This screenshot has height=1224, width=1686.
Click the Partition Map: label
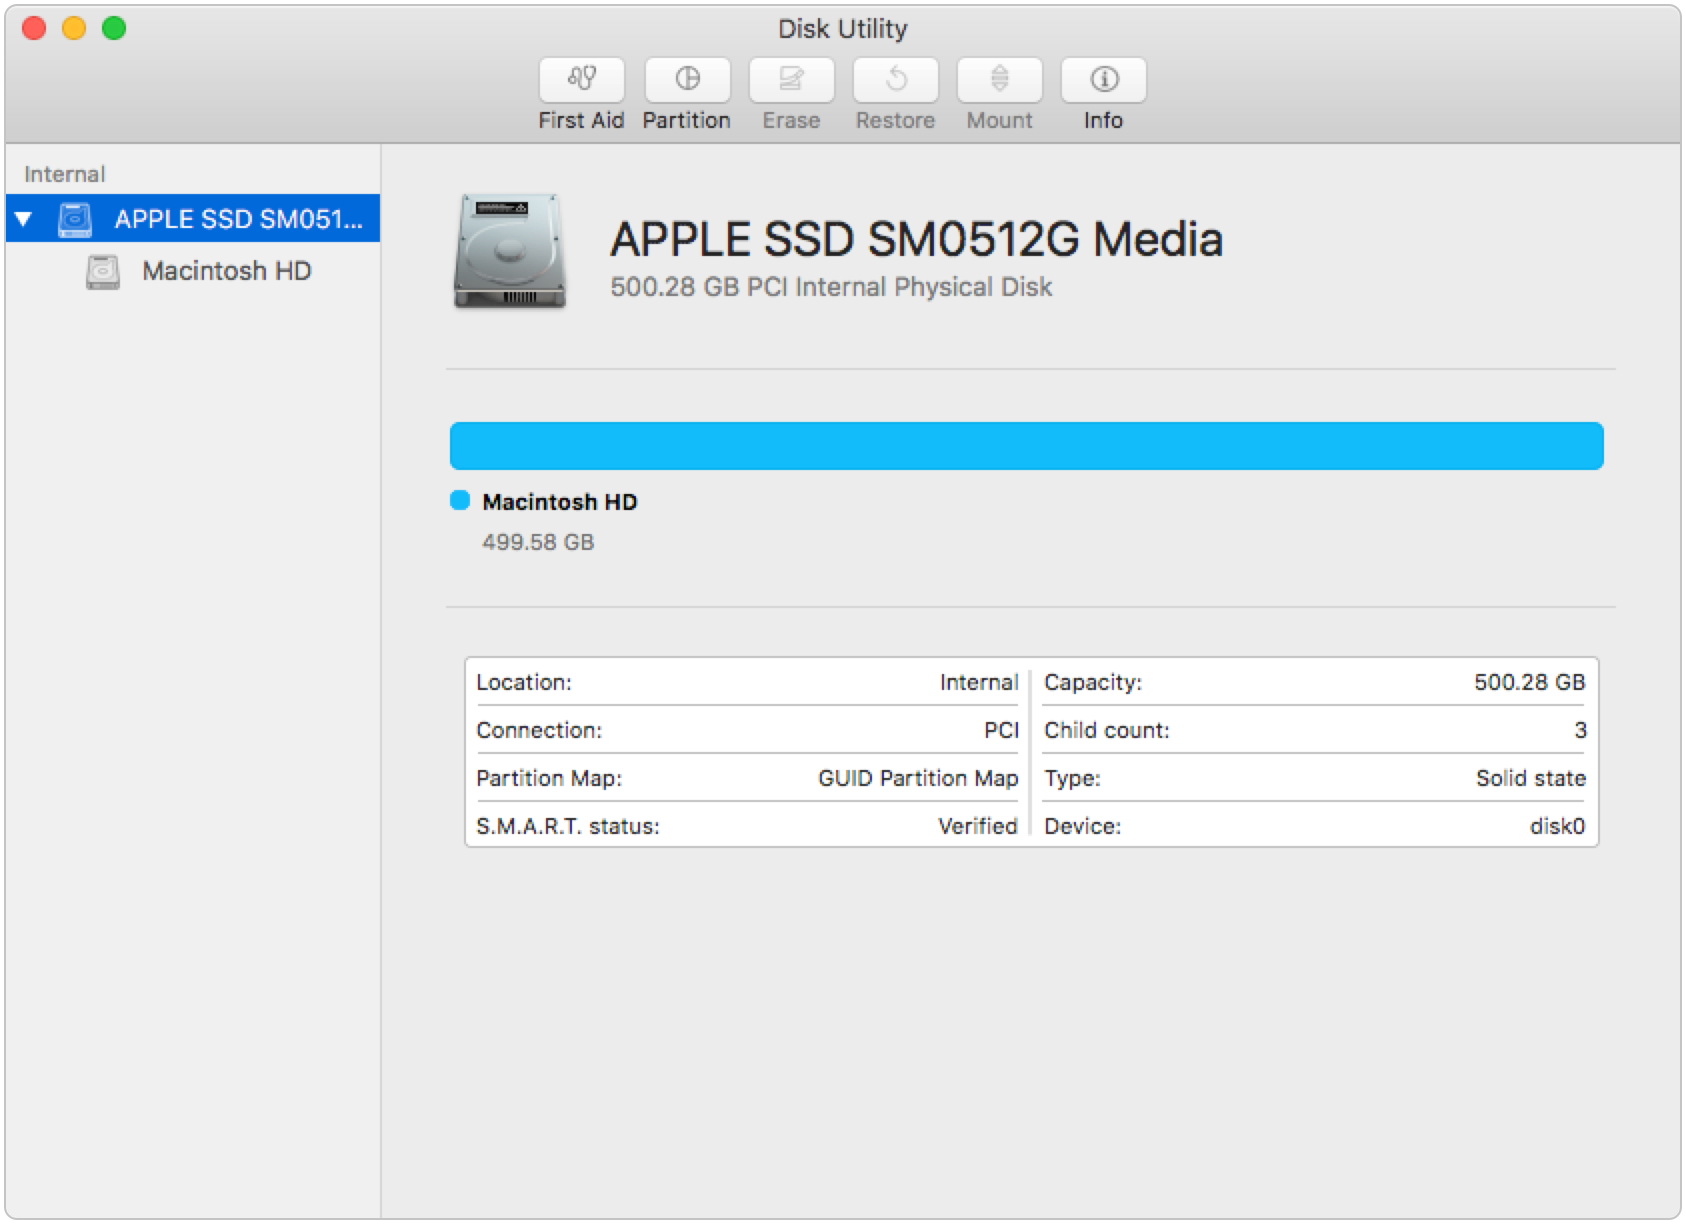549,778
